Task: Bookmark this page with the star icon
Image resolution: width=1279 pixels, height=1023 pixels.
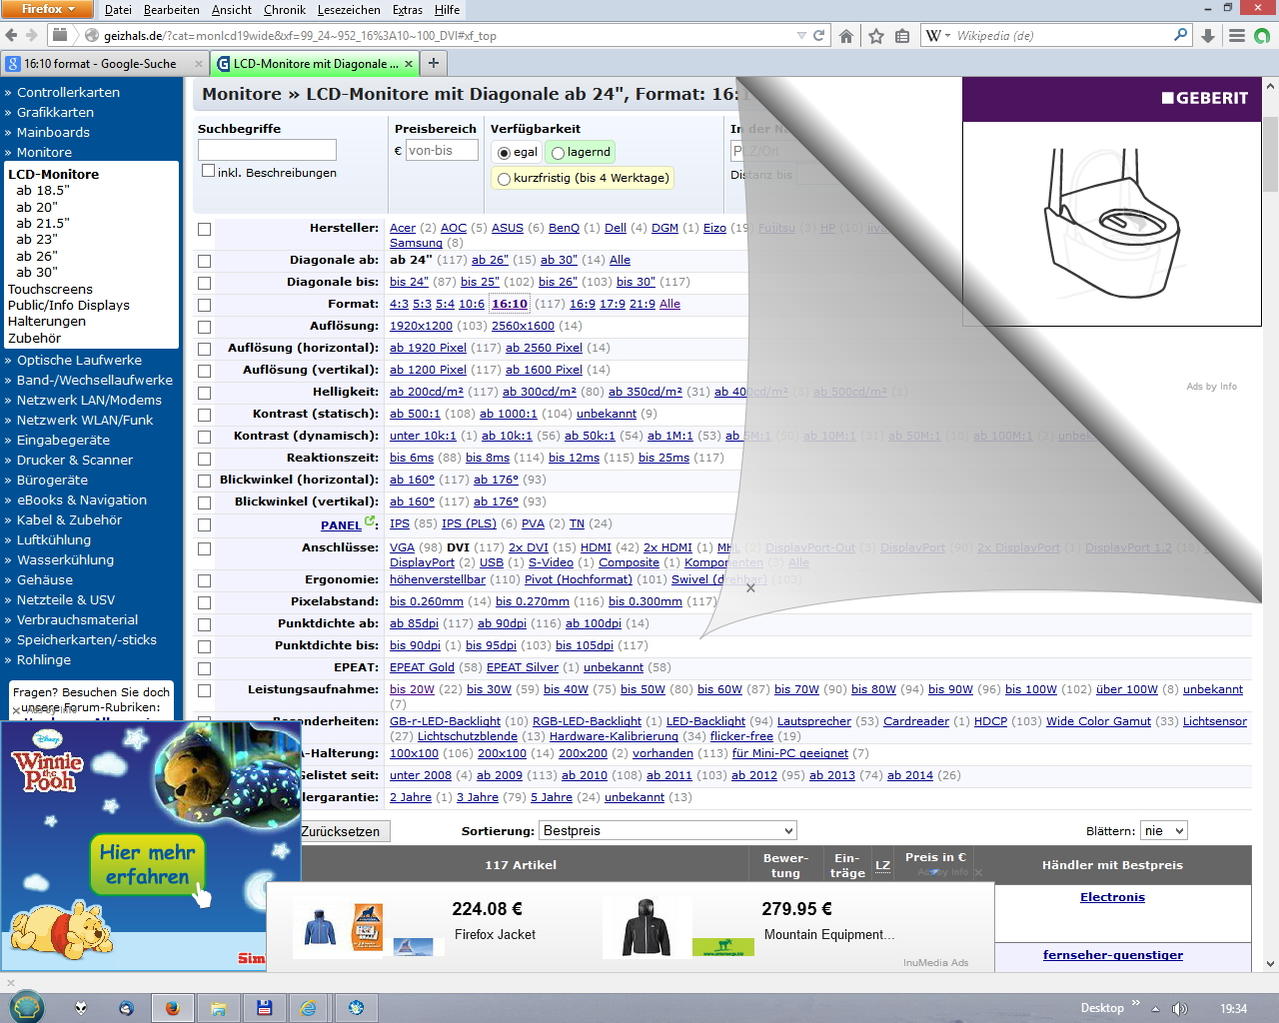Action: pyautogui.click(x=876, y=36)
